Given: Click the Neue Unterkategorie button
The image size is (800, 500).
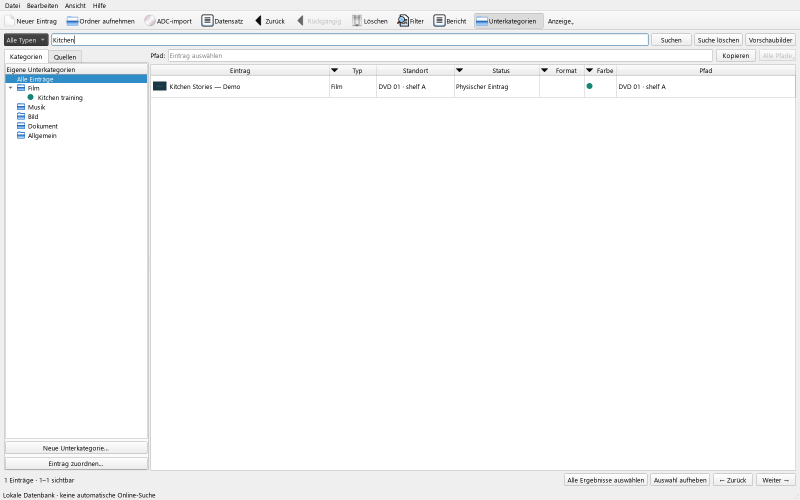Looking at the screenshot, I should (76, 448).
